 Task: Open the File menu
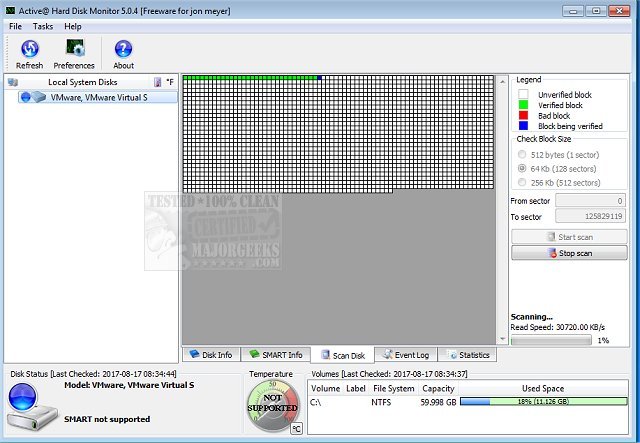(x=15, y=27)
